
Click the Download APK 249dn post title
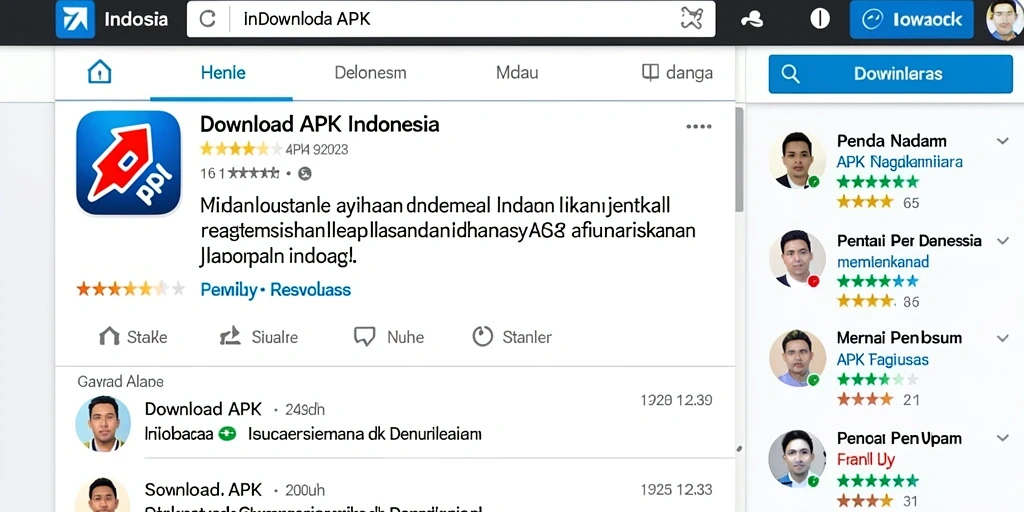coord(202,409)
